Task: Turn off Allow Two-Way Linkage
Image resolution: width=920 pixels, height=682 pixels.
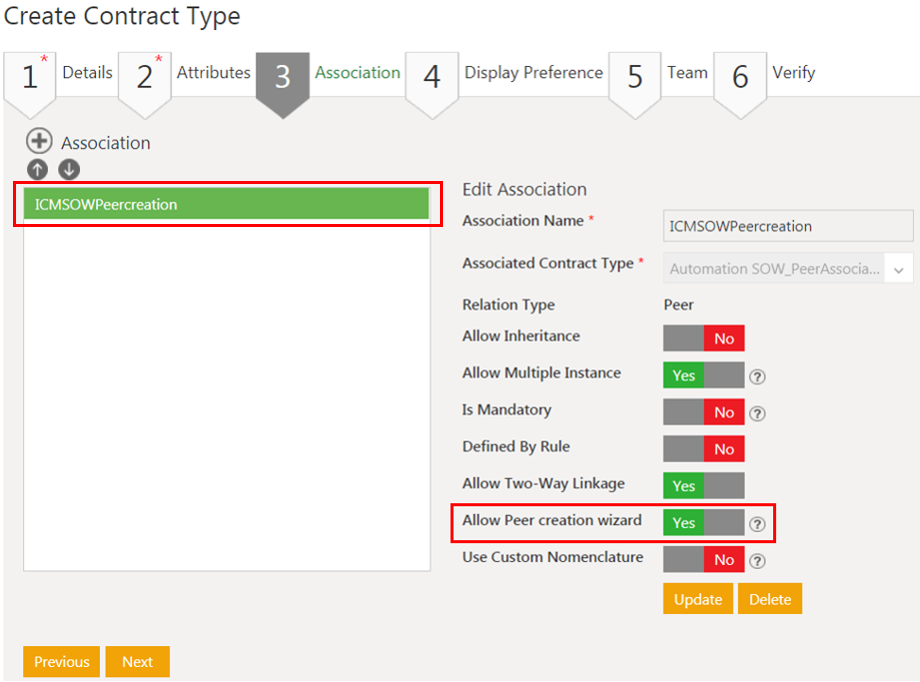Action: [703, 486]
